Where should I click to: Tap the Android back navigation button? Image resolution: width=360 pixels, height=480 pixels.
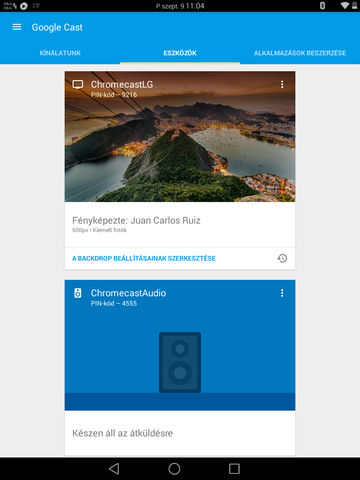114,469
